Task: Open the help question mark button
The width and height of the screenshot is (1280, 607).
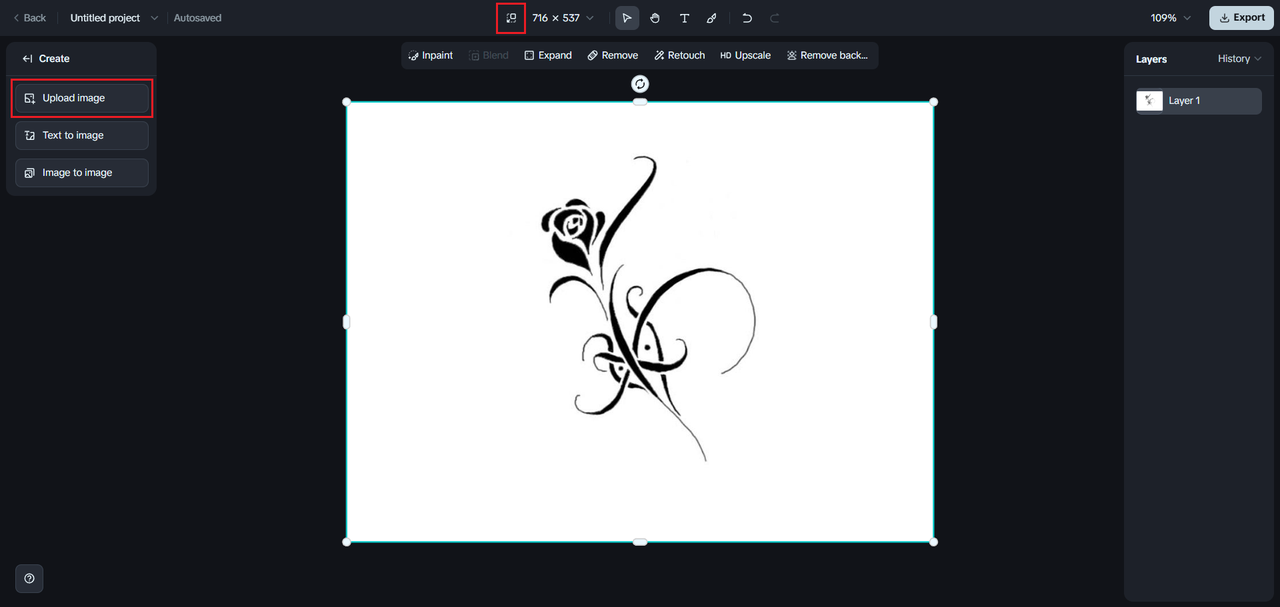Action: pos(29,578)
